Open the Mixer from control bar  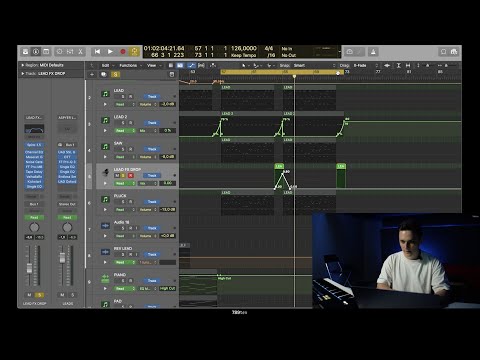tap(70, 52)
